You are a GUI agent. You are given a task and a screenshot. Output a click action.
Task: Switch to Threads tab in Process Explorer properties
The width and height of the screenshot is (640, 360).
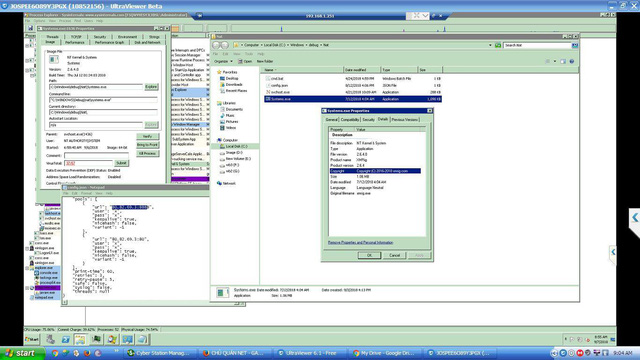click(53, 37)
